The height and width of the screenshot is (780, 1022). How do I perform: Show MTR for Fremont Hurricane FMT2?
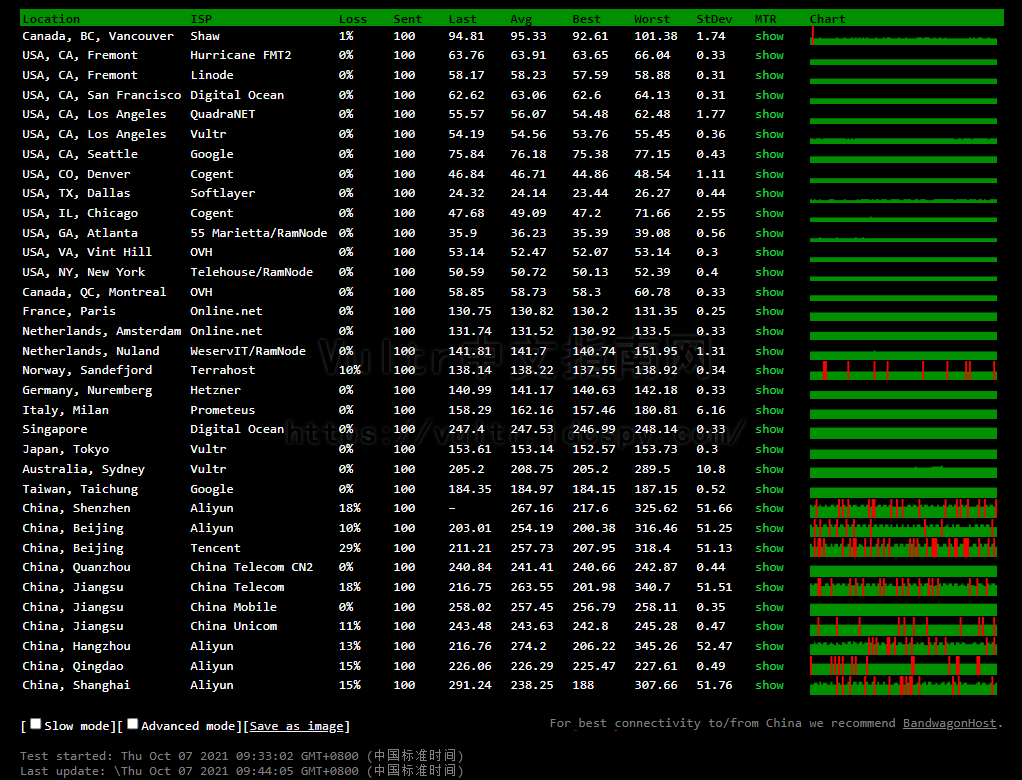769,55
